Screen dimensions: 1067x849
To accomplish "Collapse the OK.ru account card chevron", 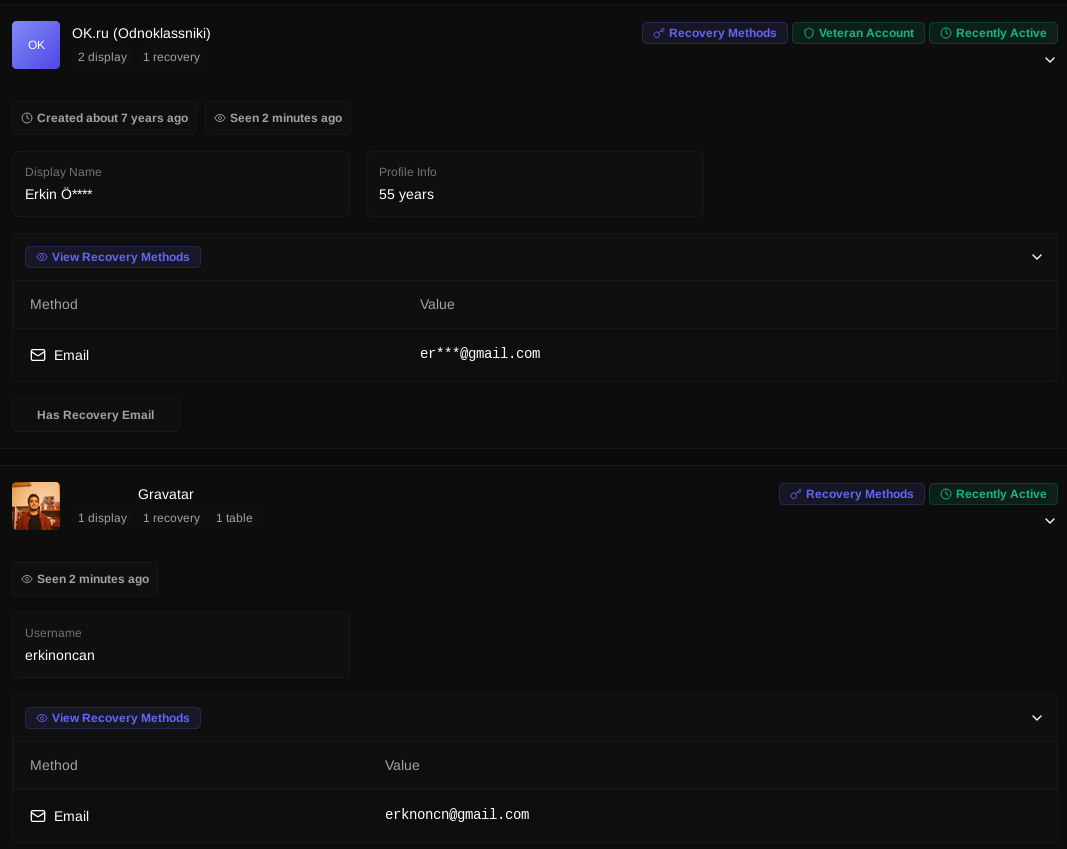I will (1049, 60).
